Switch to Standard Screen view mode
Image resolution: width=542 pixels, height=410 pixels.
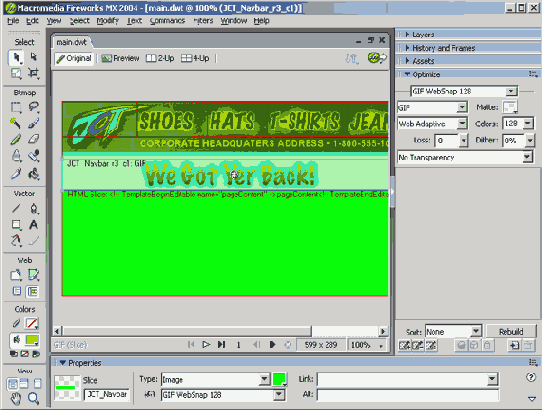point(12,384)
